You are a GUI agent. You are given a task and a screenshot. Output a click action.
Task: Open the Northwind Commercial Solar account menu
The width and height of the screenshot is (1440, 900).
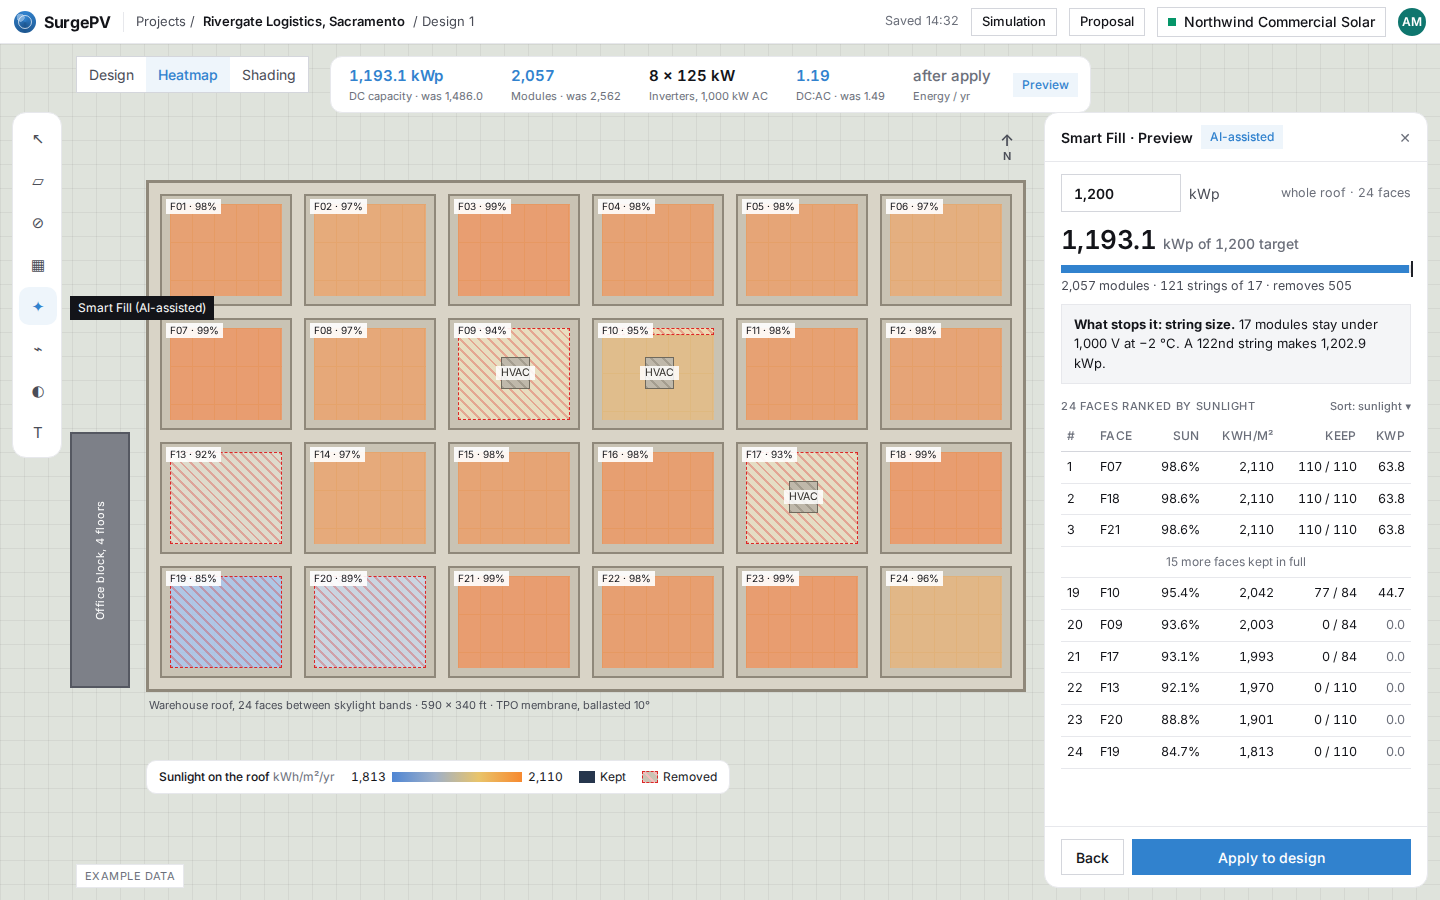point(1271,22)
